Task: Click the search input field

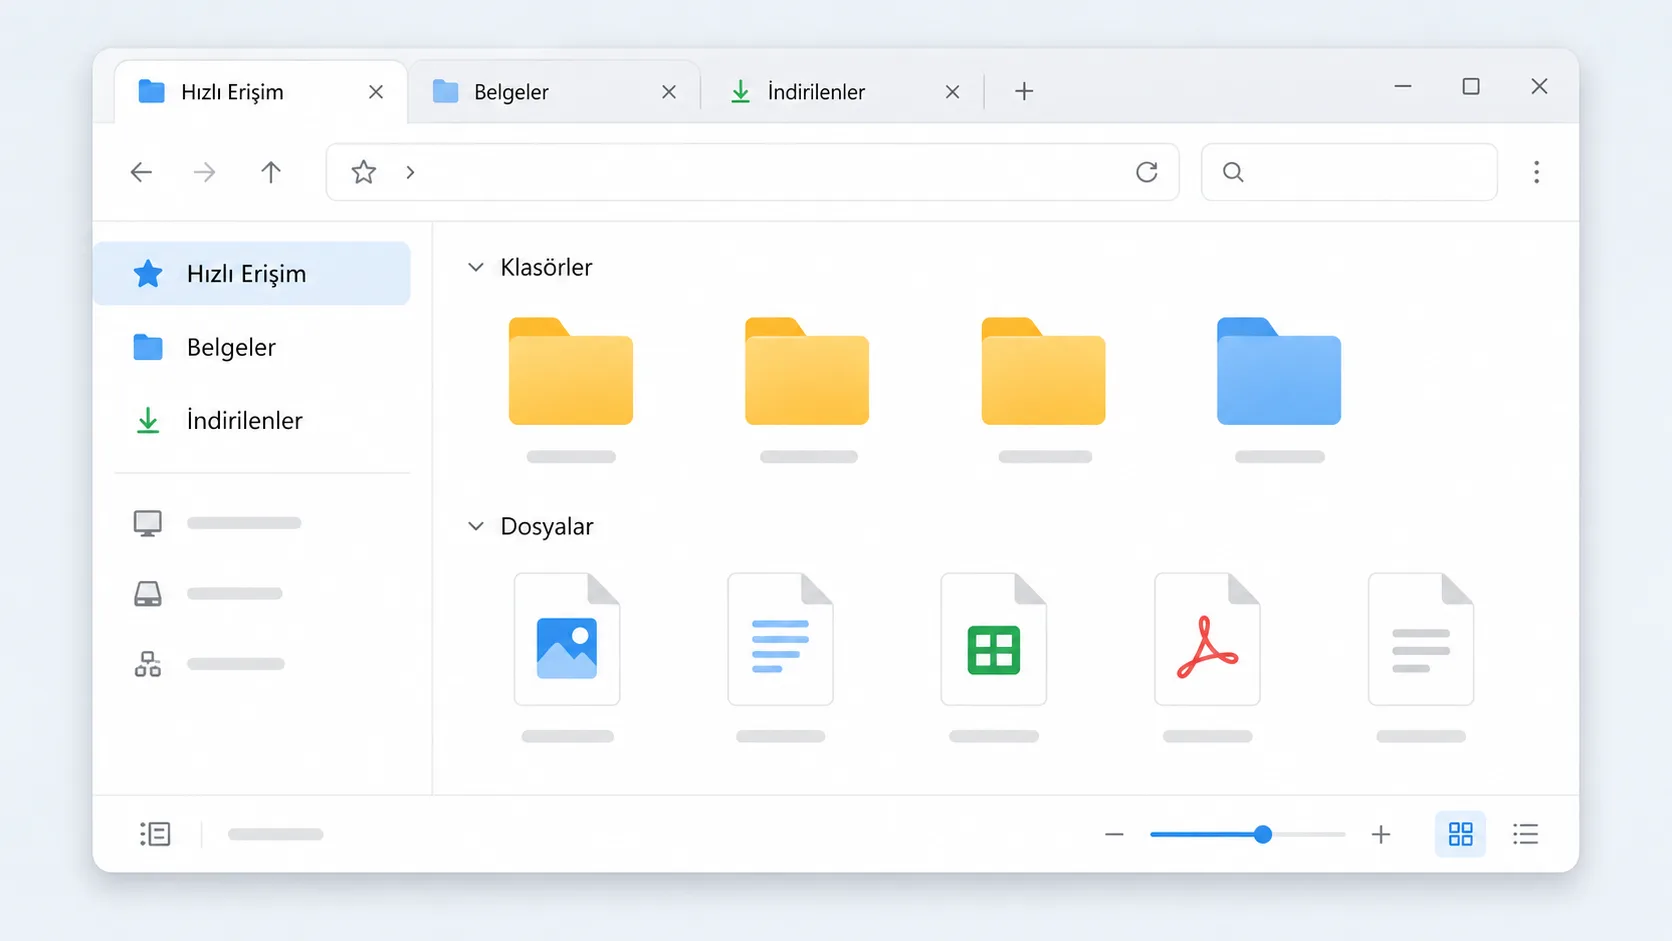Action: pos(1349,172)
